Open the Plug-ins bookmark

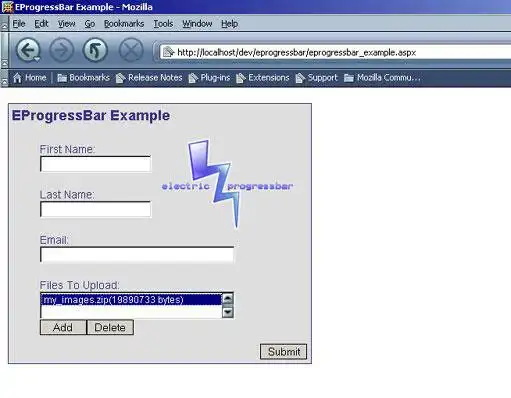click(x=209, y=78)
